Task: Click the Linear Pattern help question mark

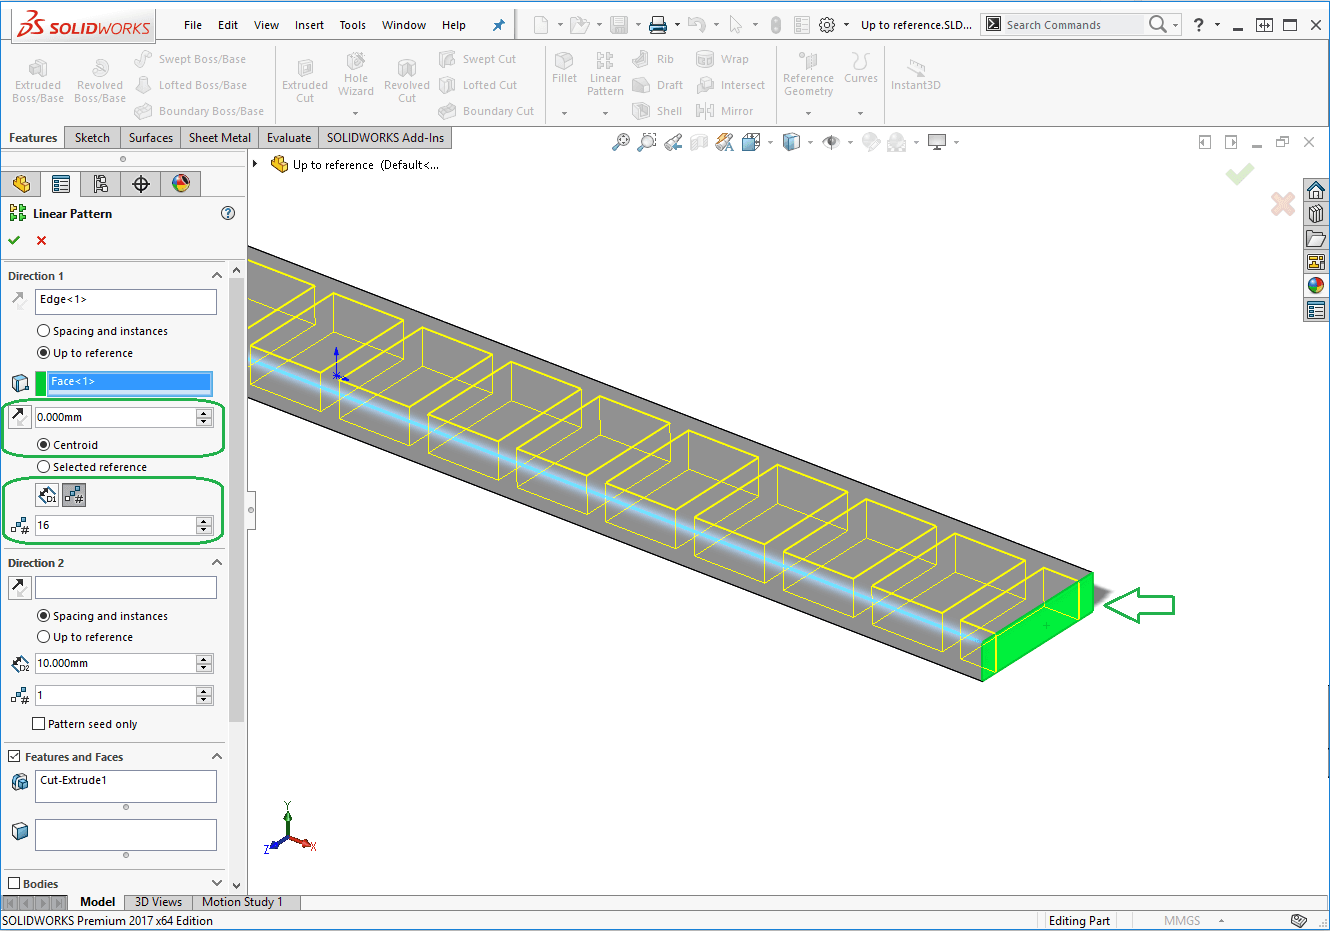Action: click(228, 213)
